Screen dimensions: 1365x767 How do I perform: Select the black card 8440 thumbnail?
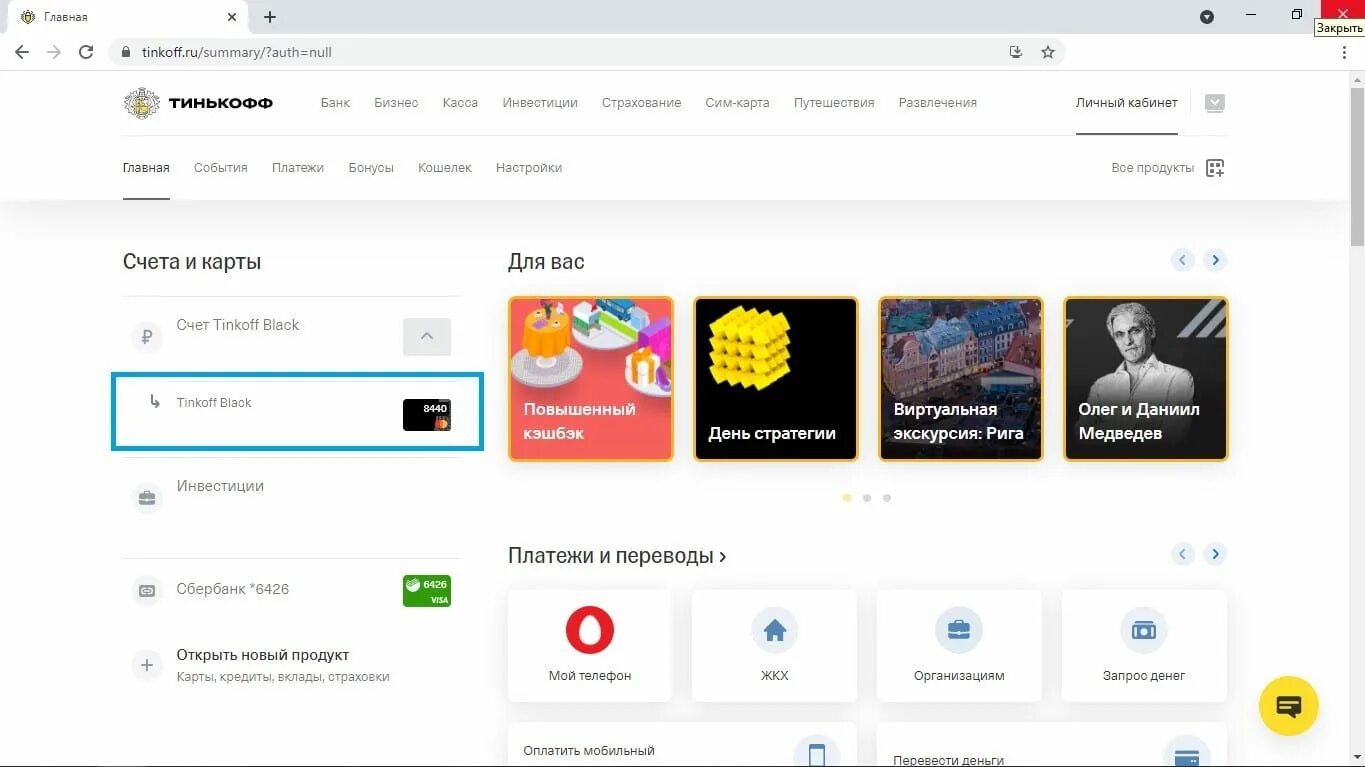pyautogui.click(x=427, y=415)
